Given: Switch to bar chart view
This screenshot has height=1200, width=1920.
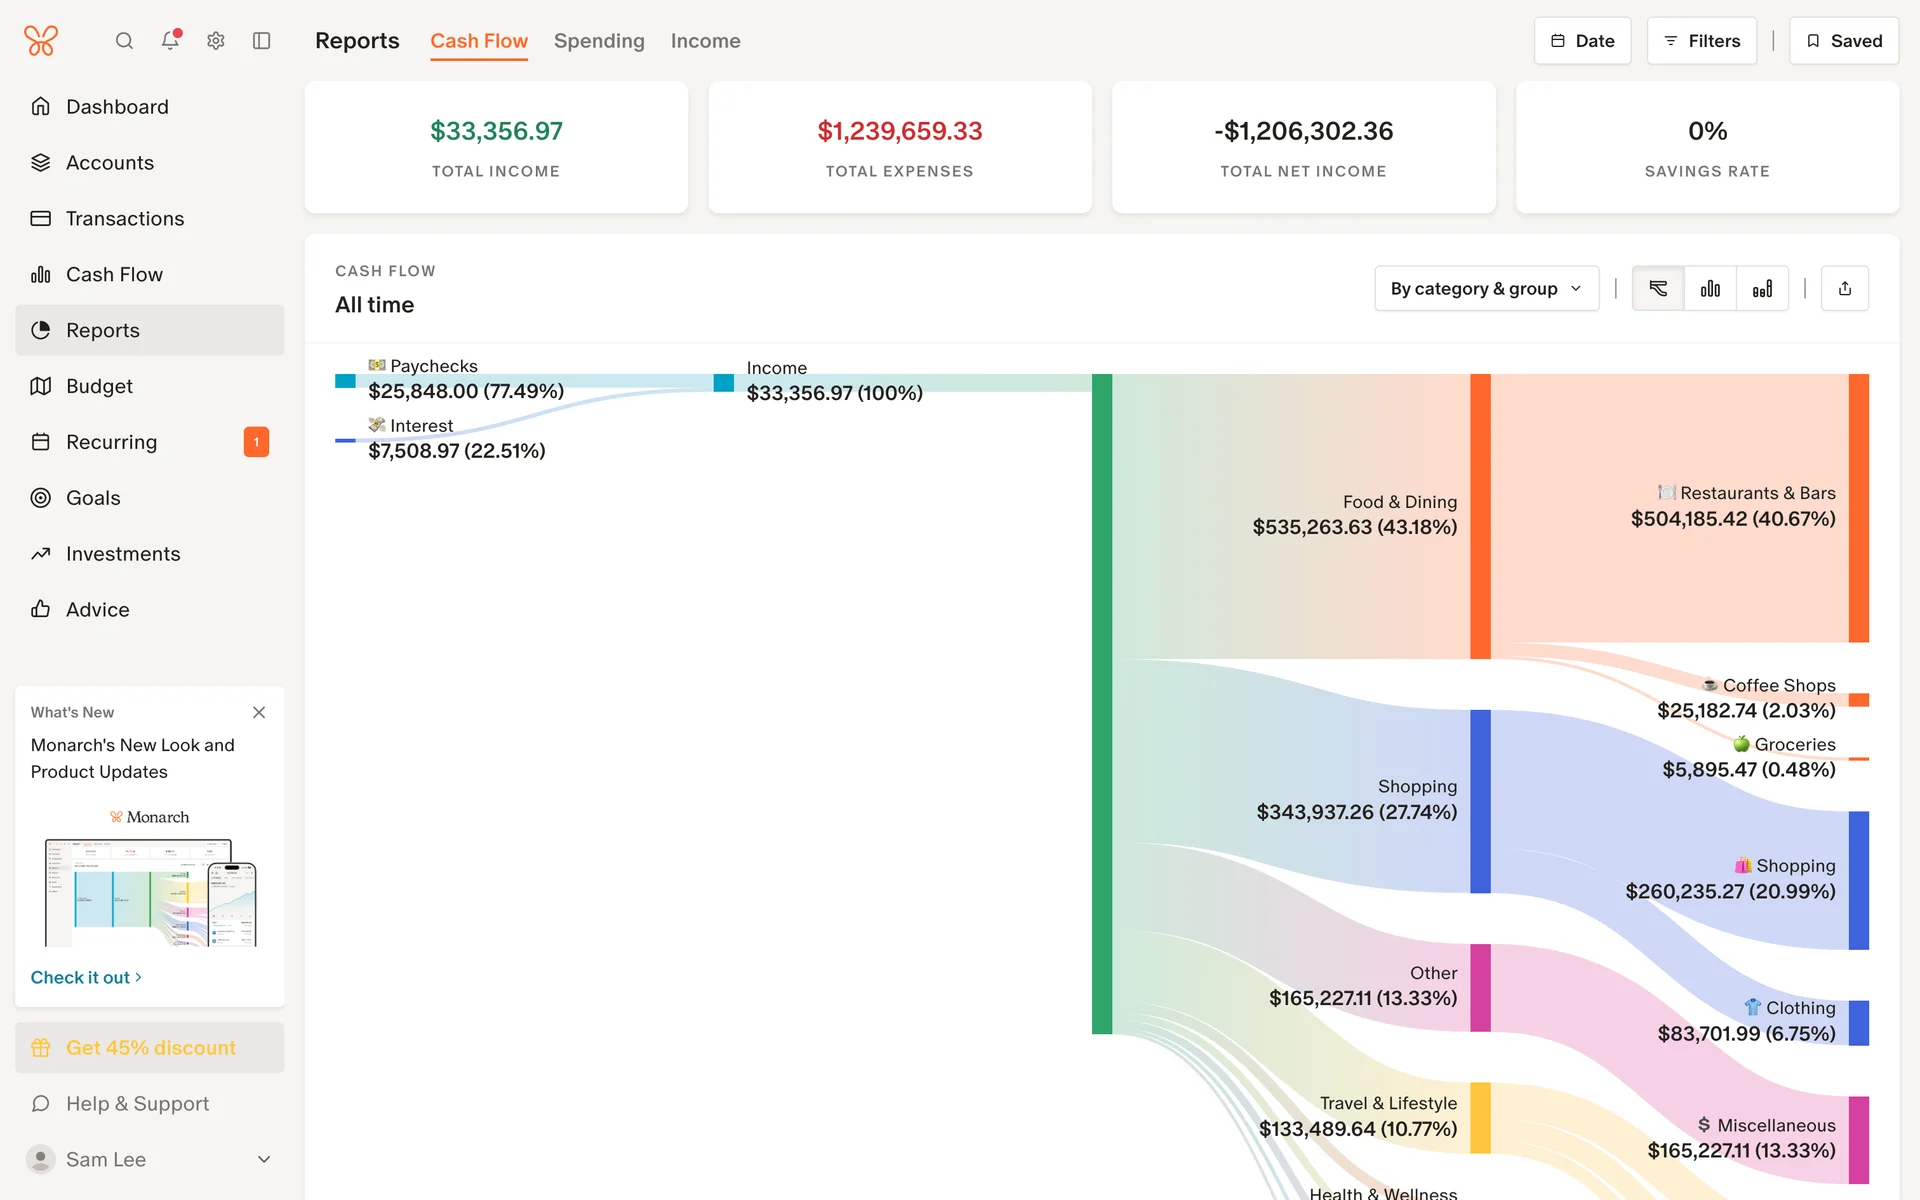Looking at the screenshot, I should (1710, 288).
